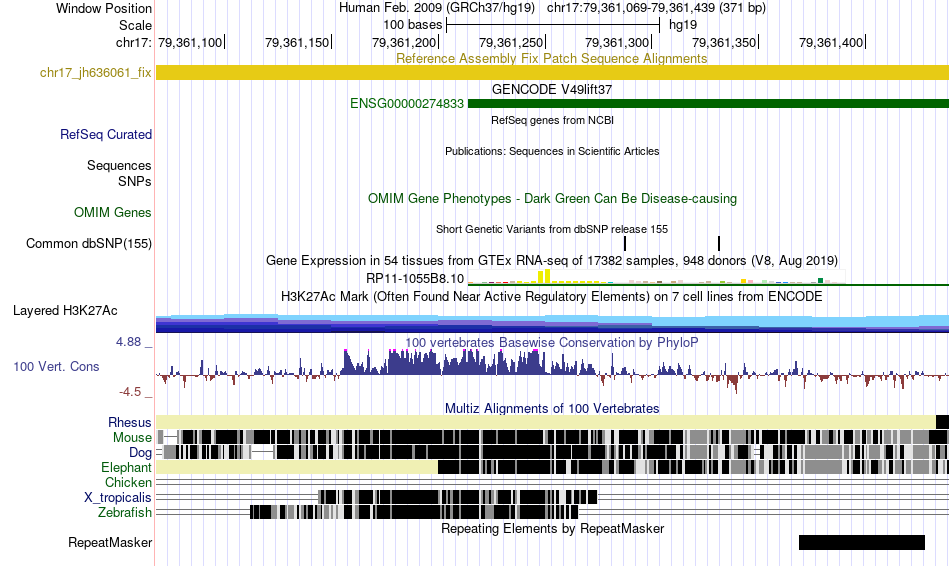Click the RefSeq genes from NCBI title
Screen dimensions: 950x566
tap(552, 120)
